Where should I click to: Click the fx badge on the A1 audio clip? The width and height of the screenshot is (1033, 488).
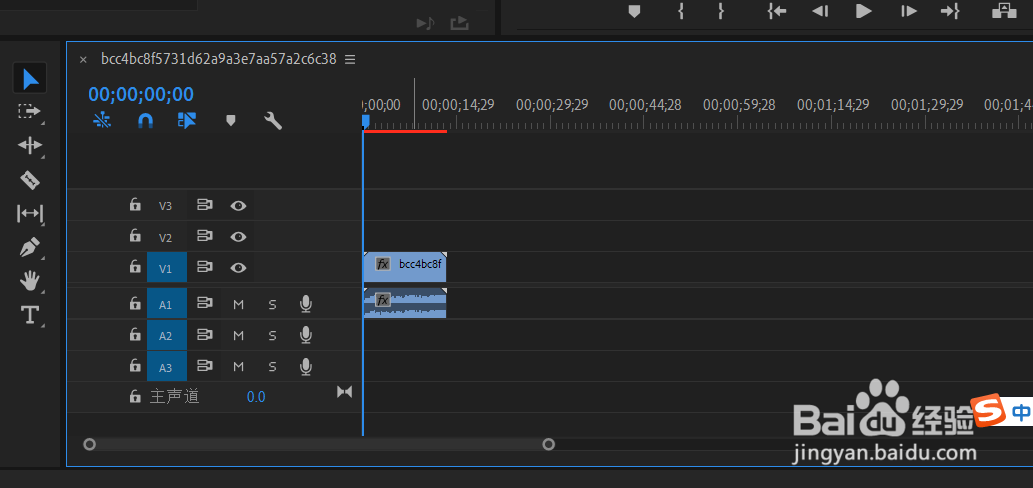[383, 300]
